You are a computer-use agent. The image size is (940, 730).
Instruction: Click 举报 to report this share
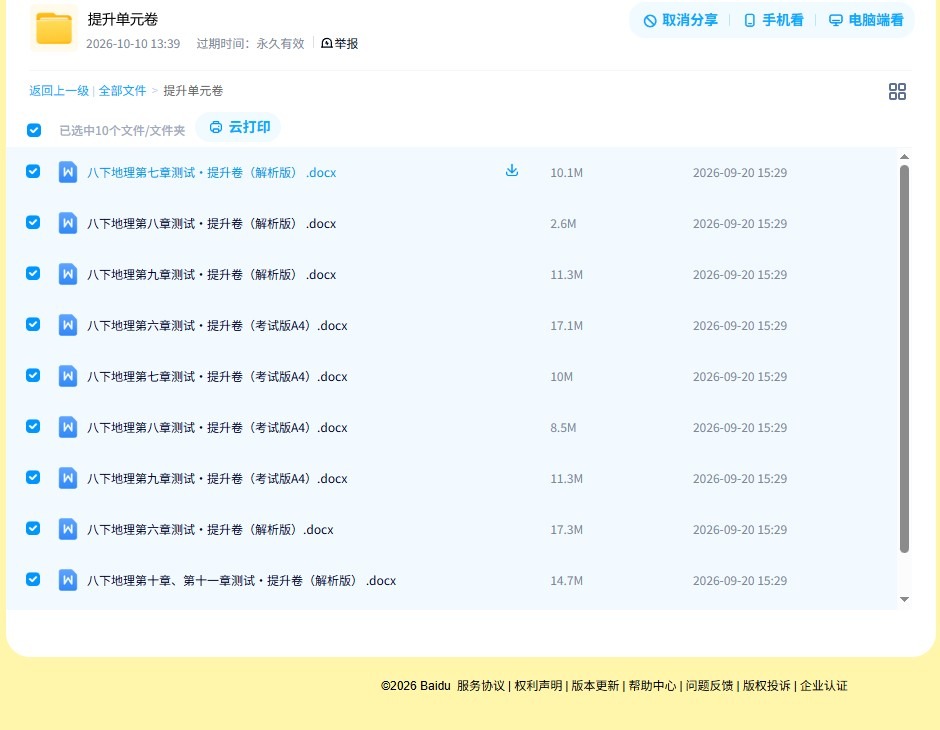(339, 44)
